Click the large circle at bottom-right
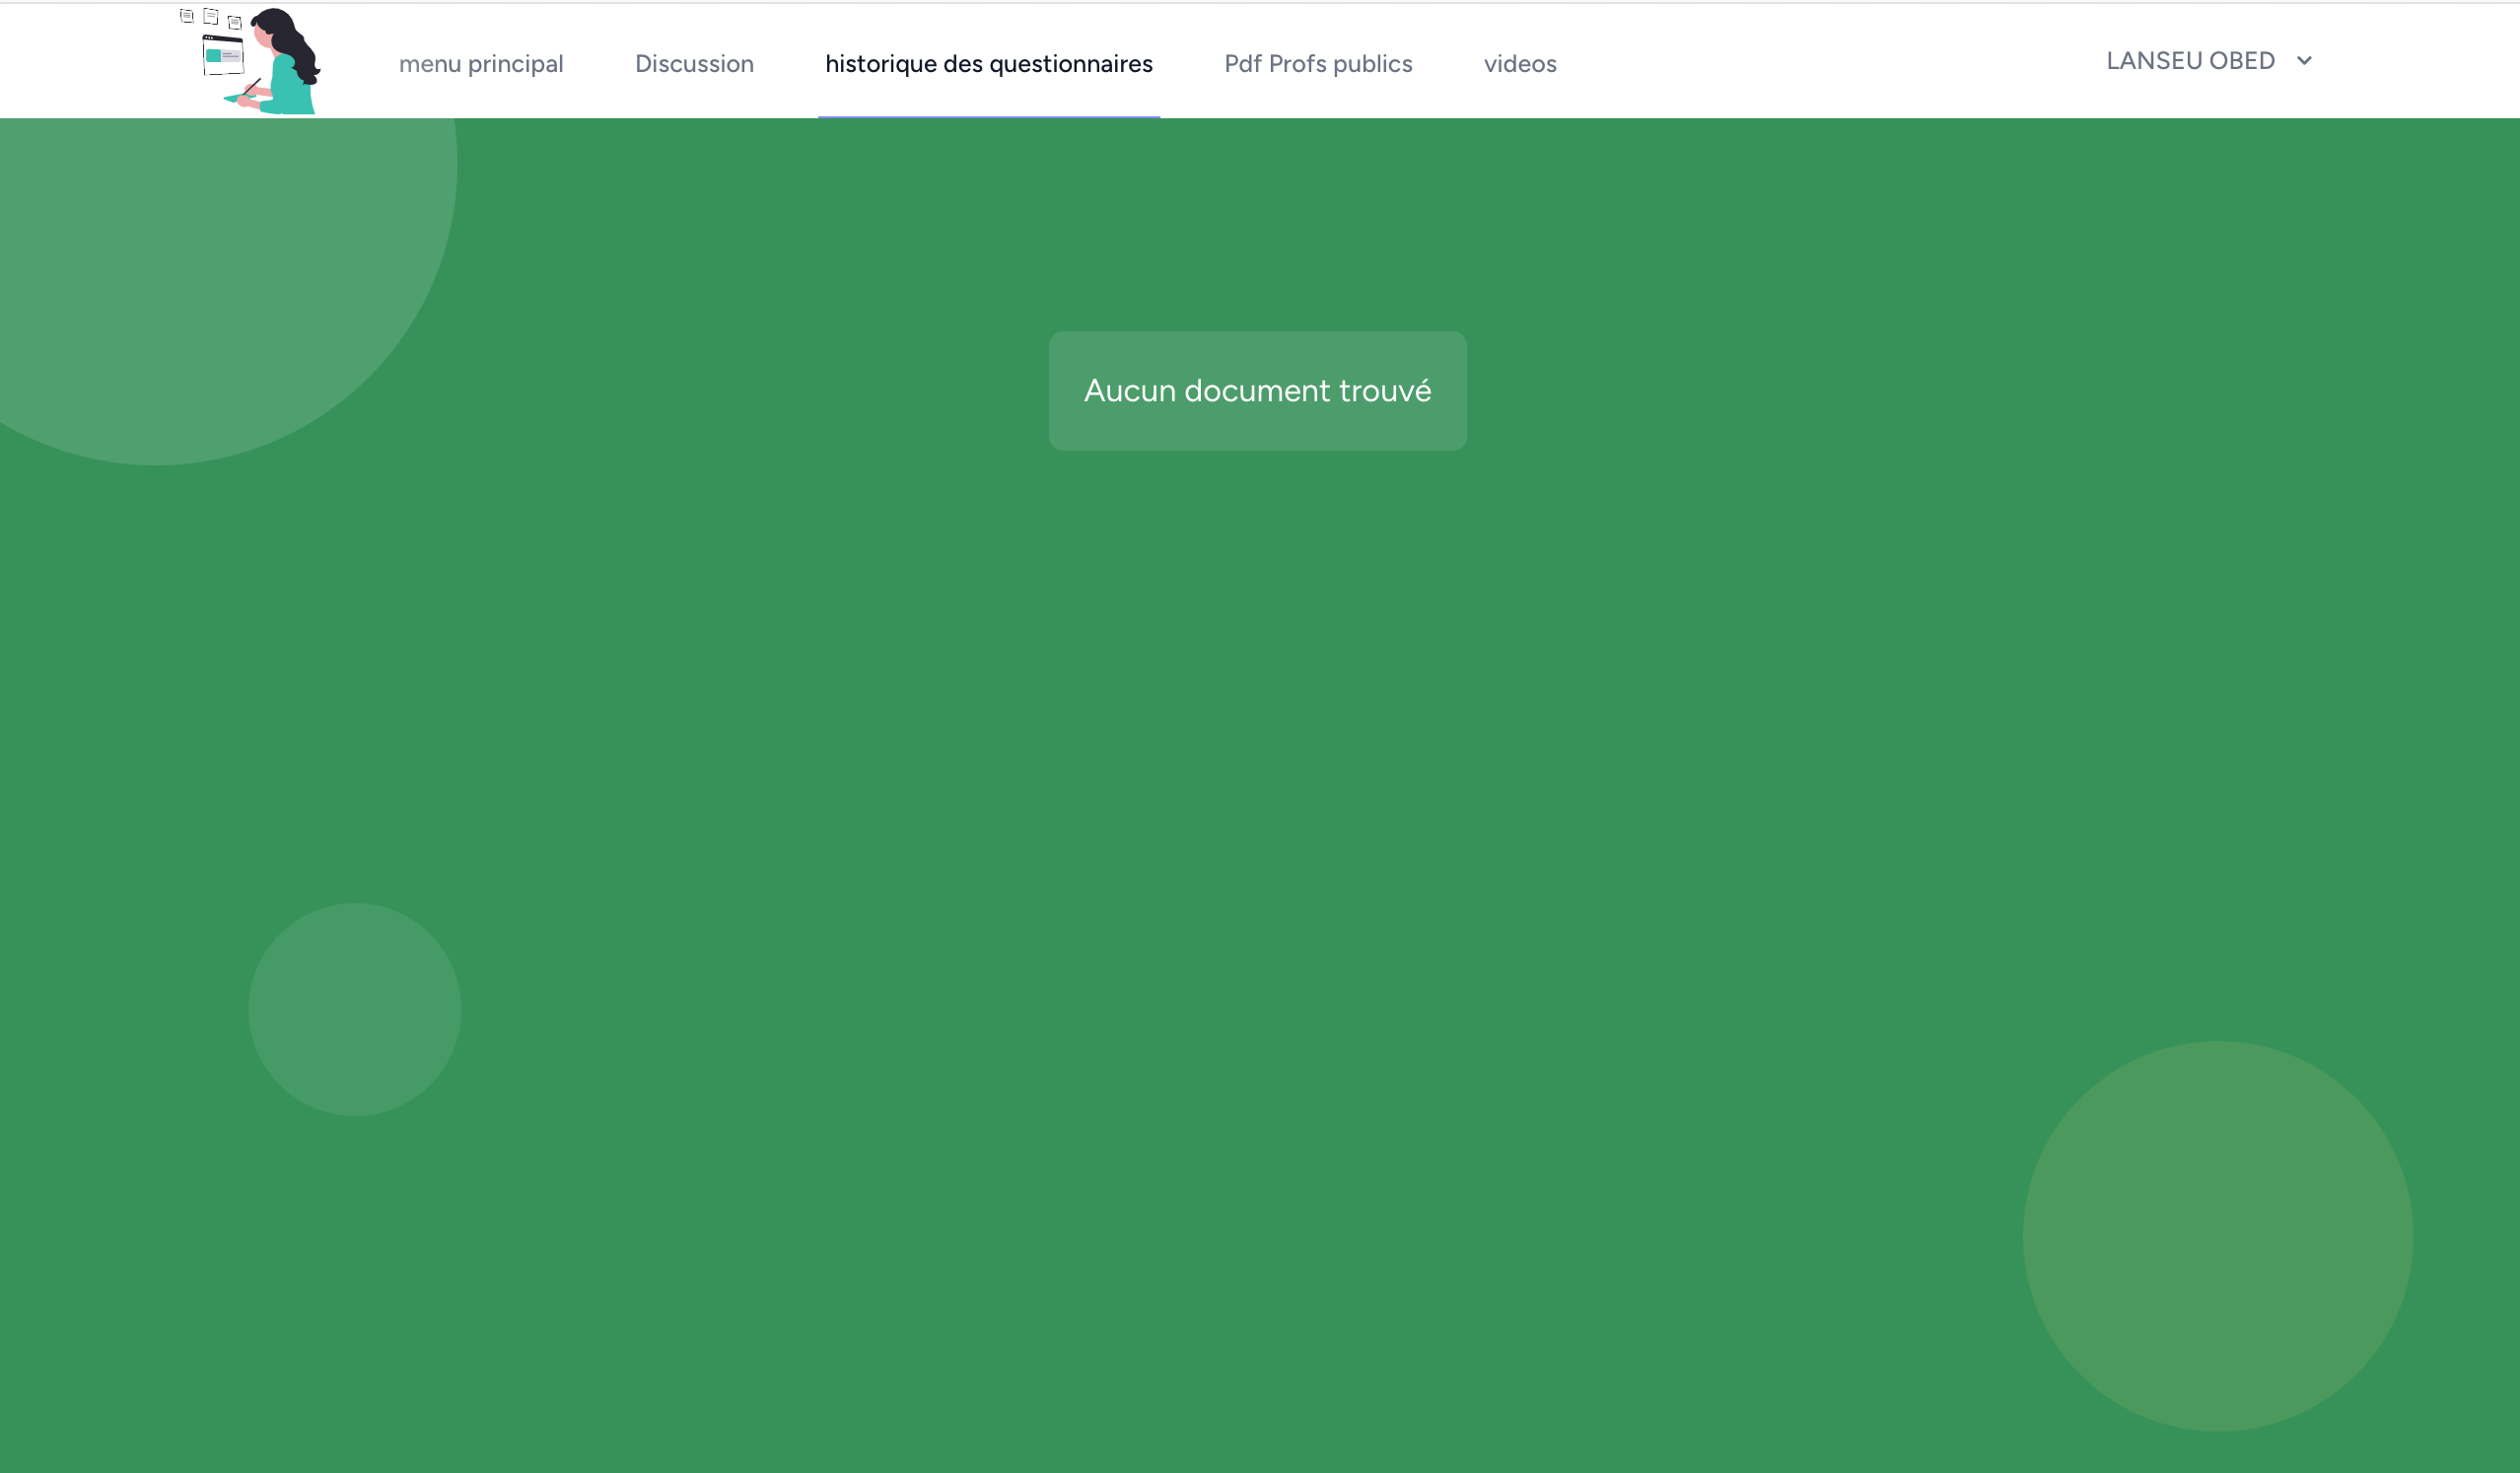 2217,1236
